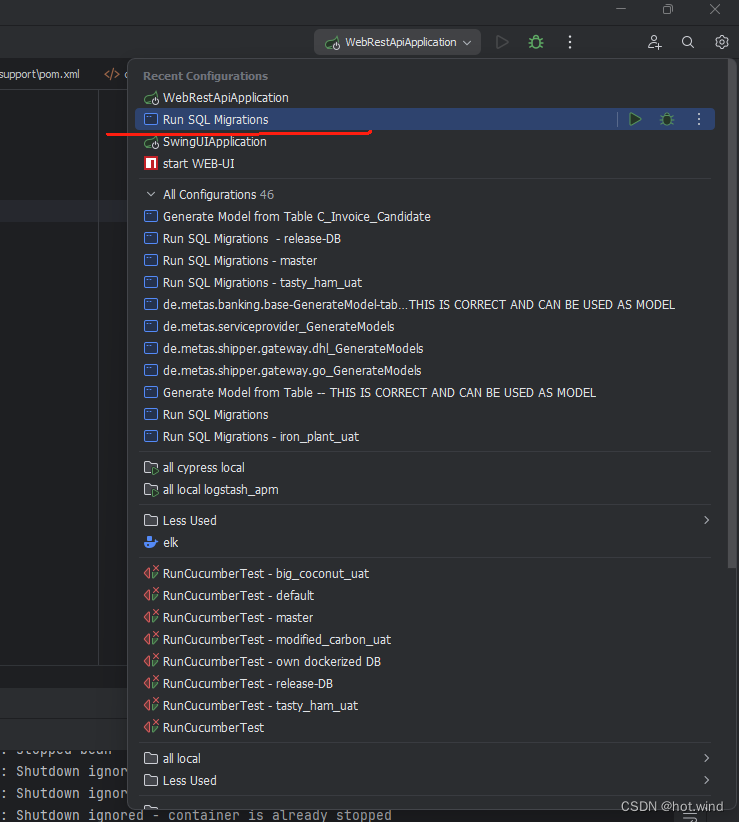739x822 pixels.
Task: Select RunCucumberTest - release-DB
Action: point(425,684)
